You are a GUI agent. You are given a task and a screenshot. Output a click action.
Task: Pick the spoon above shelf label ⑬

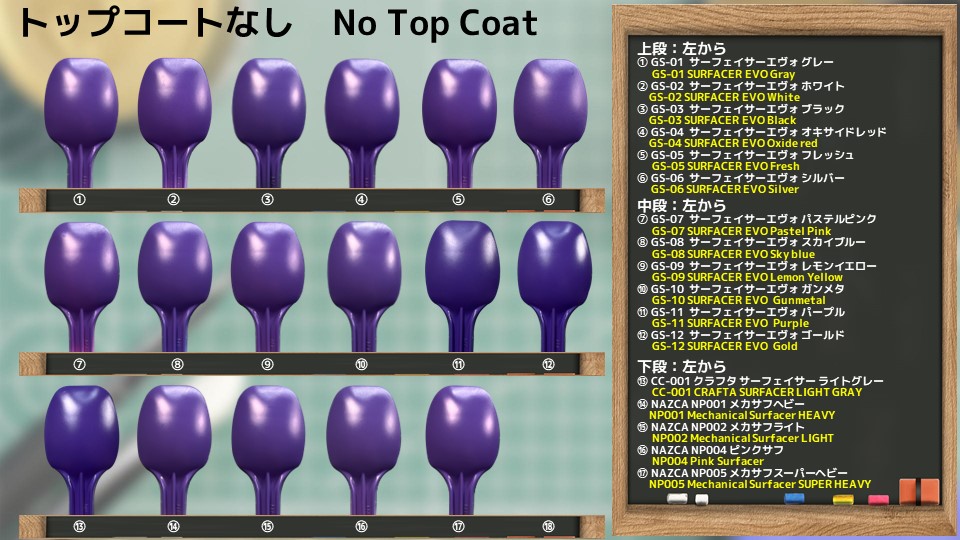tap(81, 450)
